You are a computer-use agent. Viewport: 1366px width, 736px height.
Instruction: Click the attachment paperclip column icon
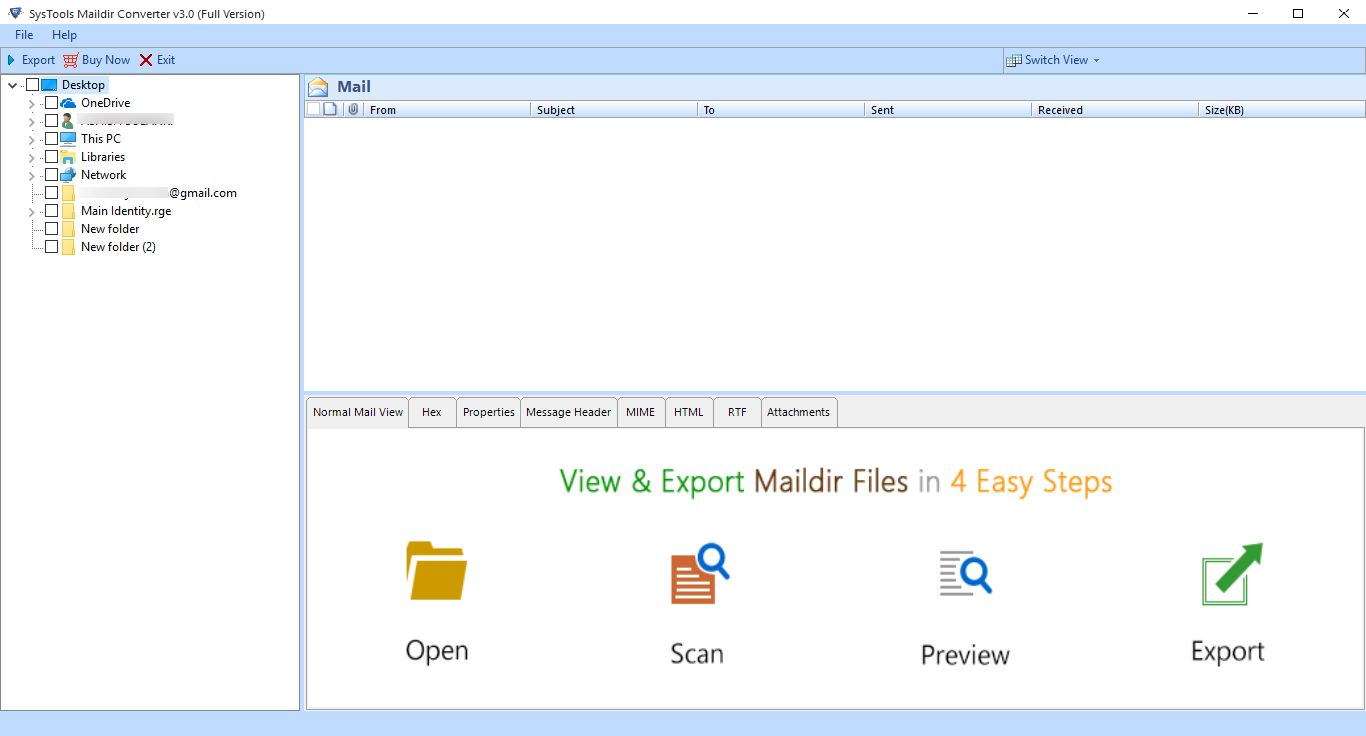(x=352, y=109)
